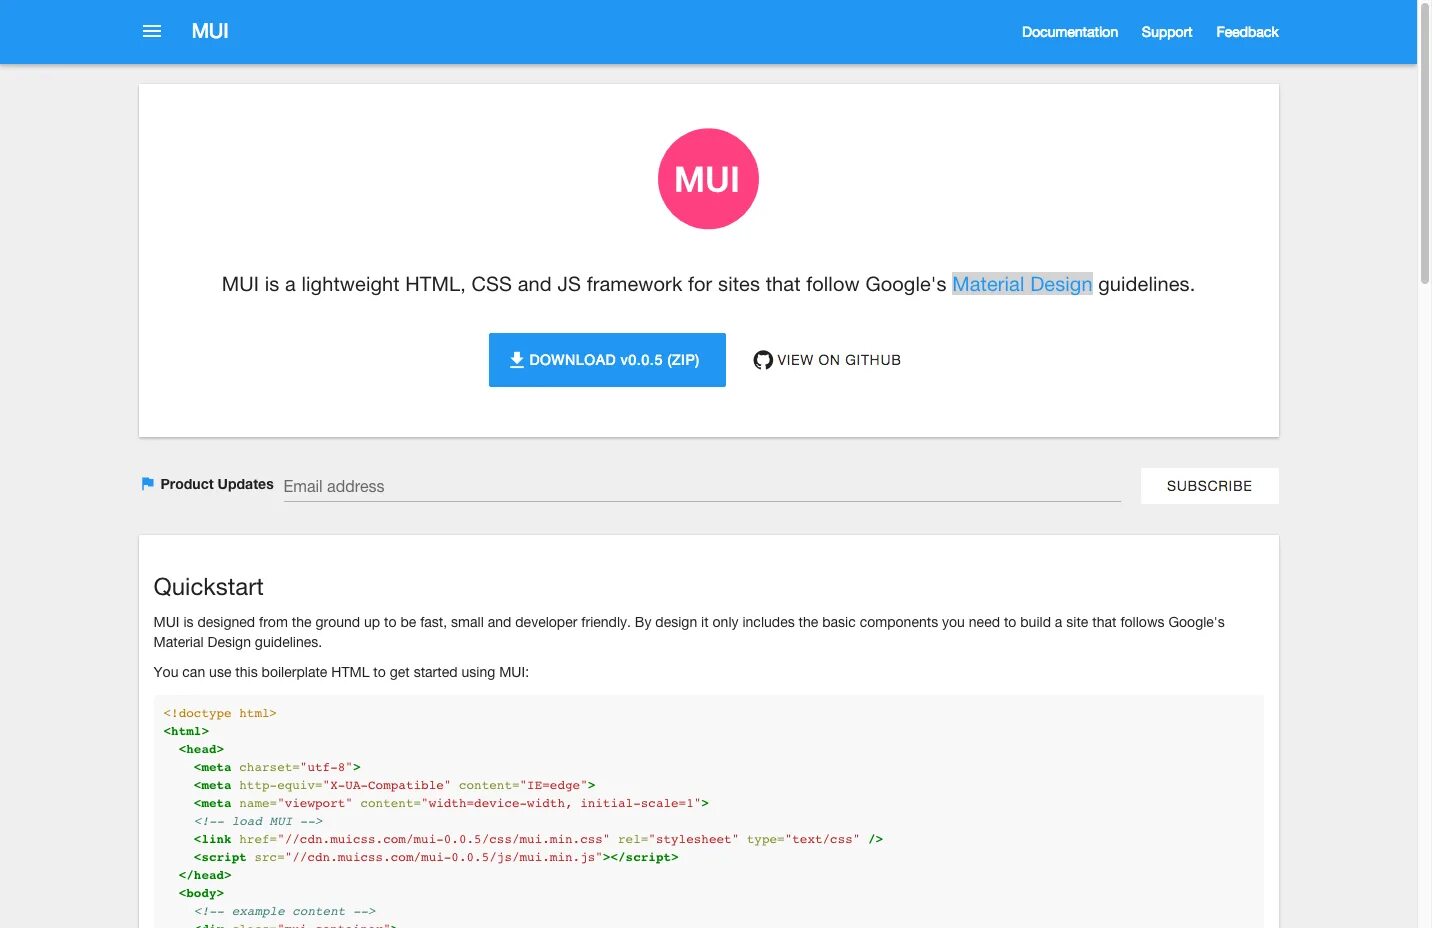Open the Documentation nav link
Viewport: 1432px width, 928px height.
pyautogui.click(x=1070, y=32)
